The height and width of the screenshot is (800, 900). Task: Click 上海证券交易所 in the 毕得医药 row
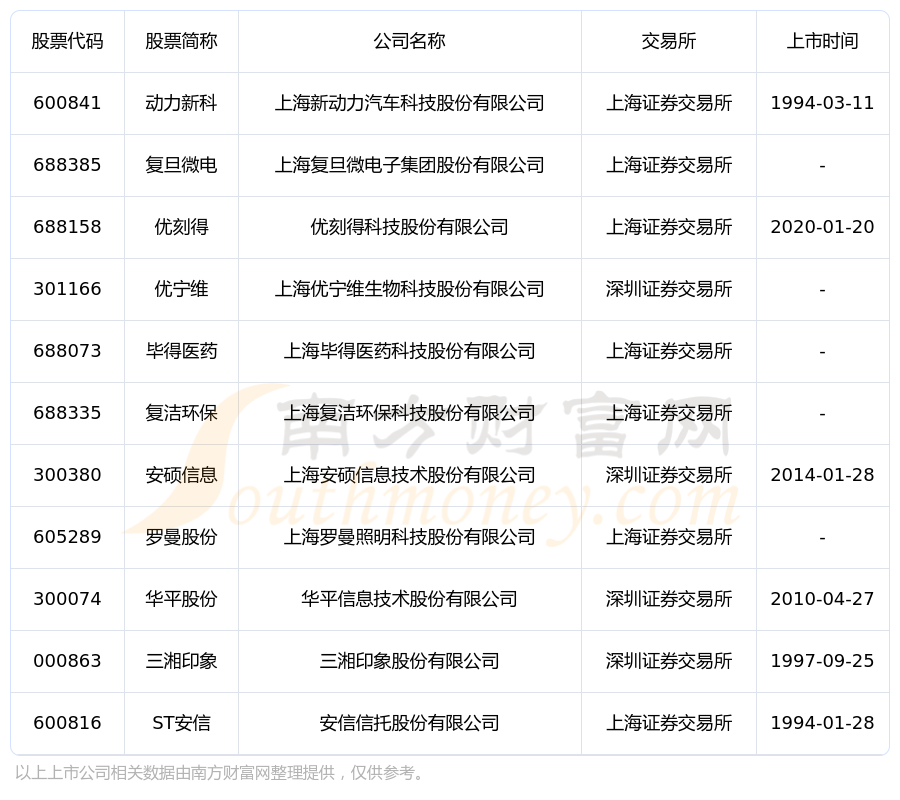669,351
